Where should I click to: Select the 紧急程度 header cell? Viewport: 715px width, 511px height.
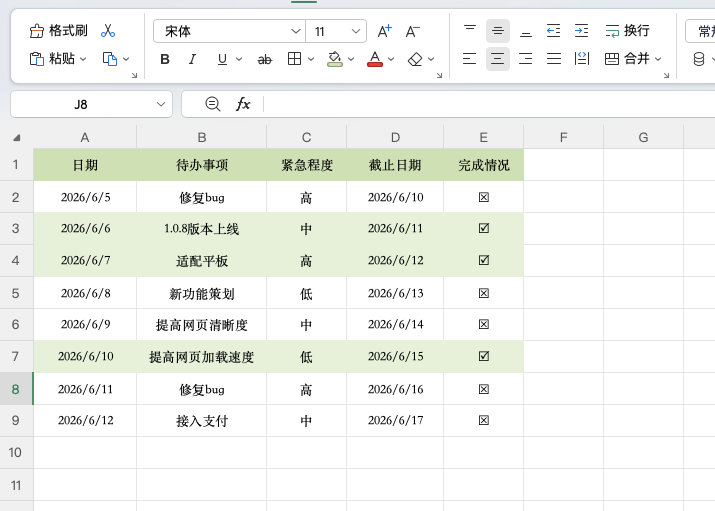[306, 165]
